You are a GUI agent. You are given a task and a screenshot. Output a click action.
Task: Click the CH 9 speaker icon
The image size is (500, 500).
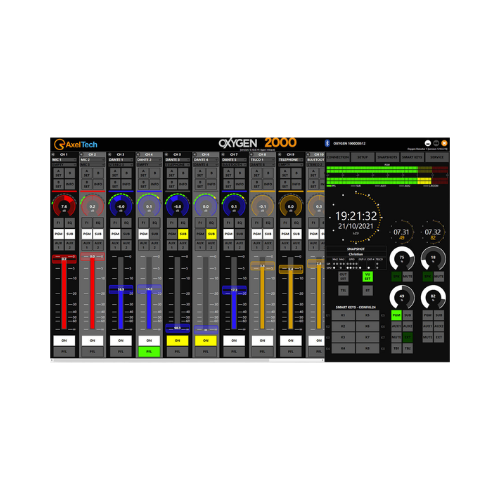[280, 155]
